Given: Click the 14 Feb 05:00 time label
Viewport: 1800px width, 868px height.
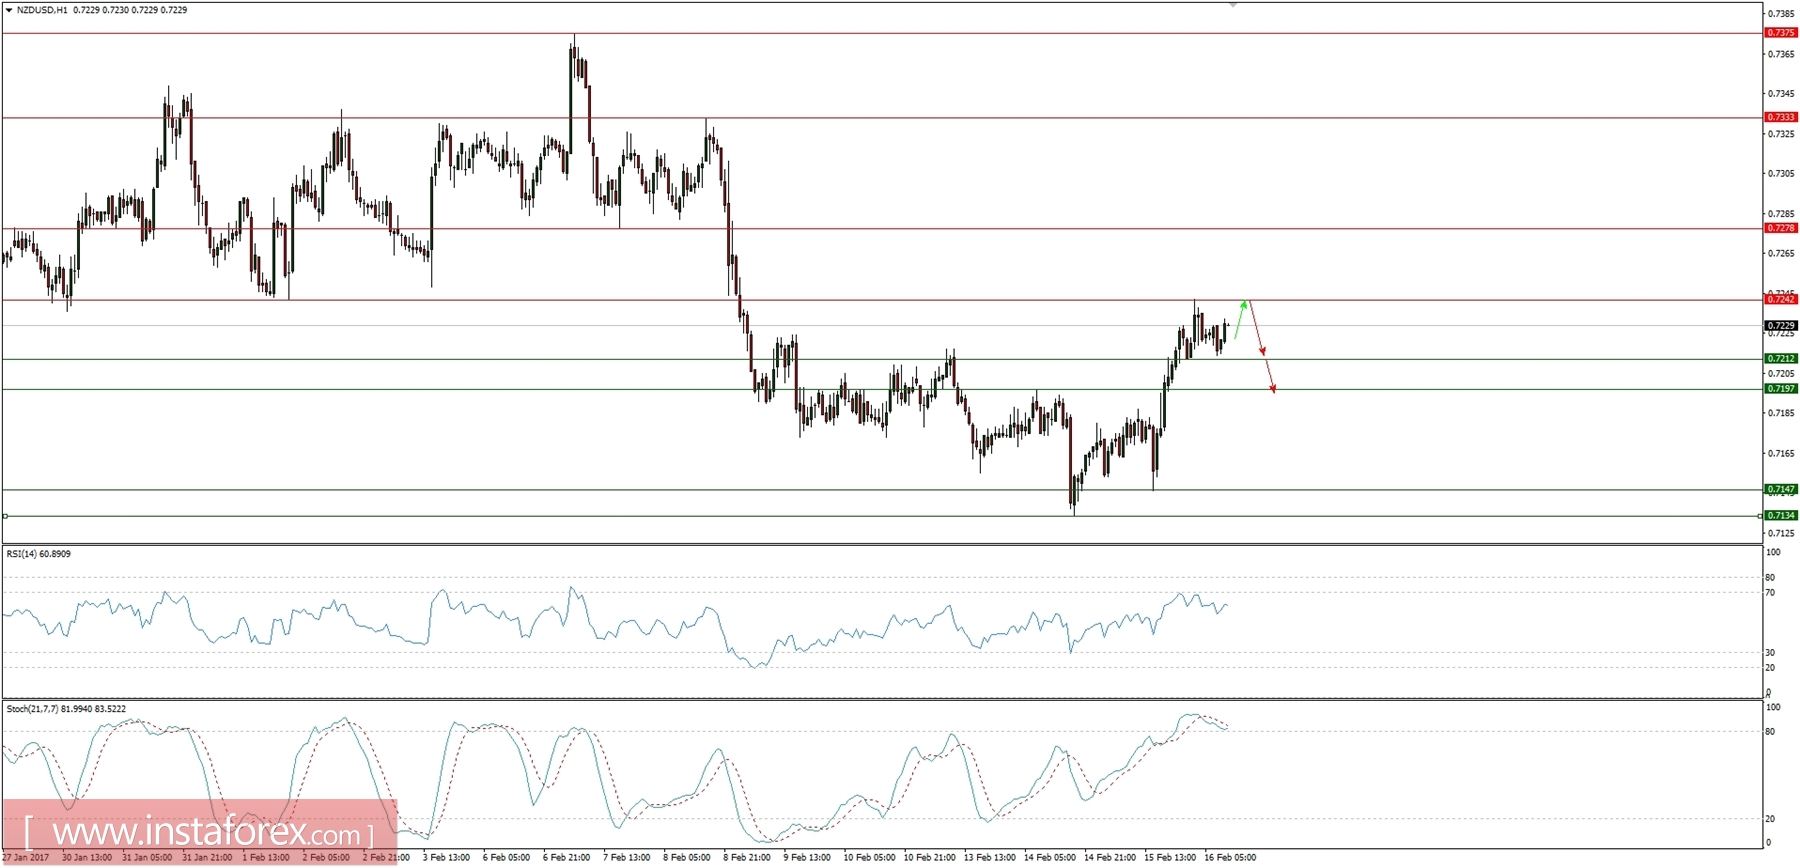Looking at the screenshot, I should pyautogui.click(x=1050, y=857).
